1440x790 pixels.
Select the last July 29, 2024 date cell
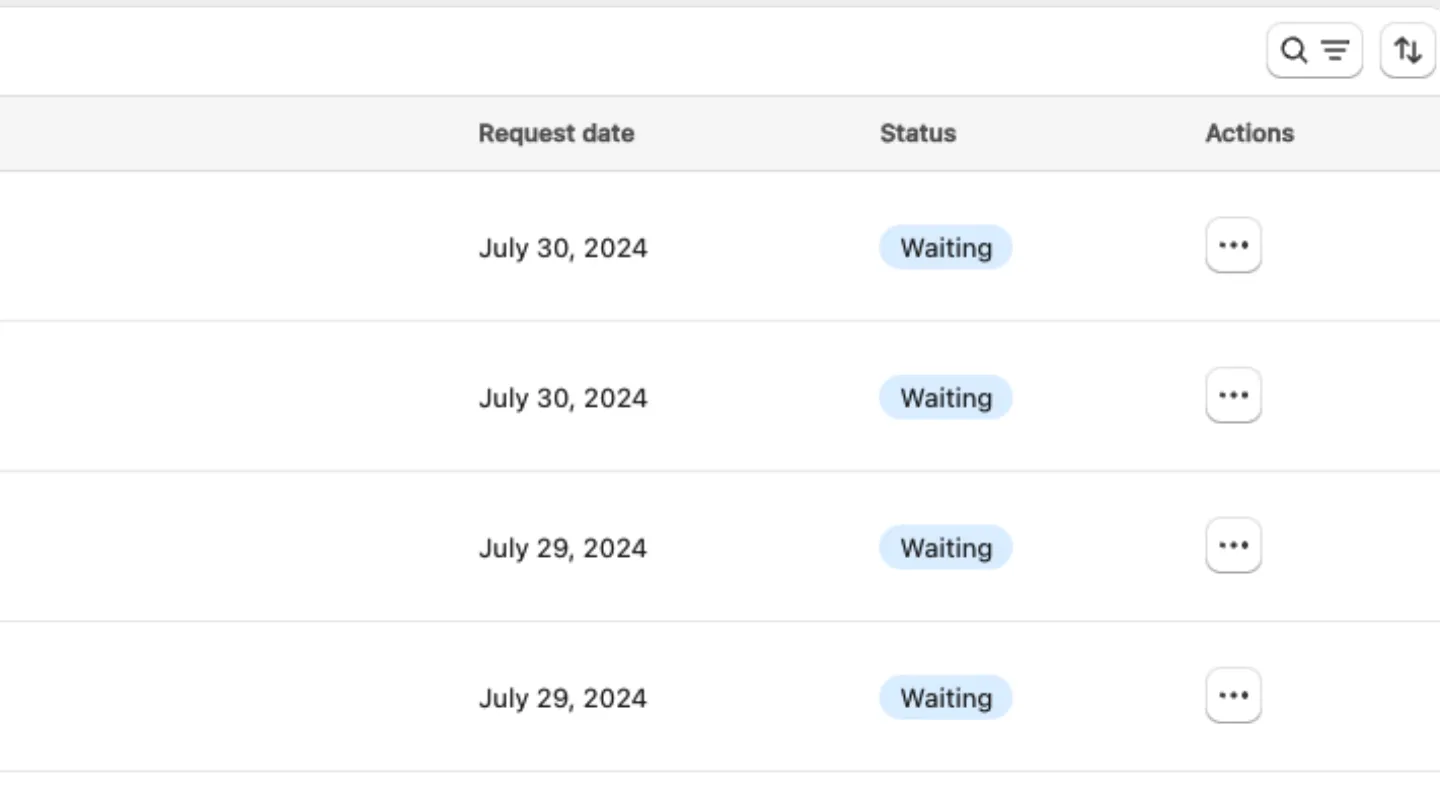[563, 698]
